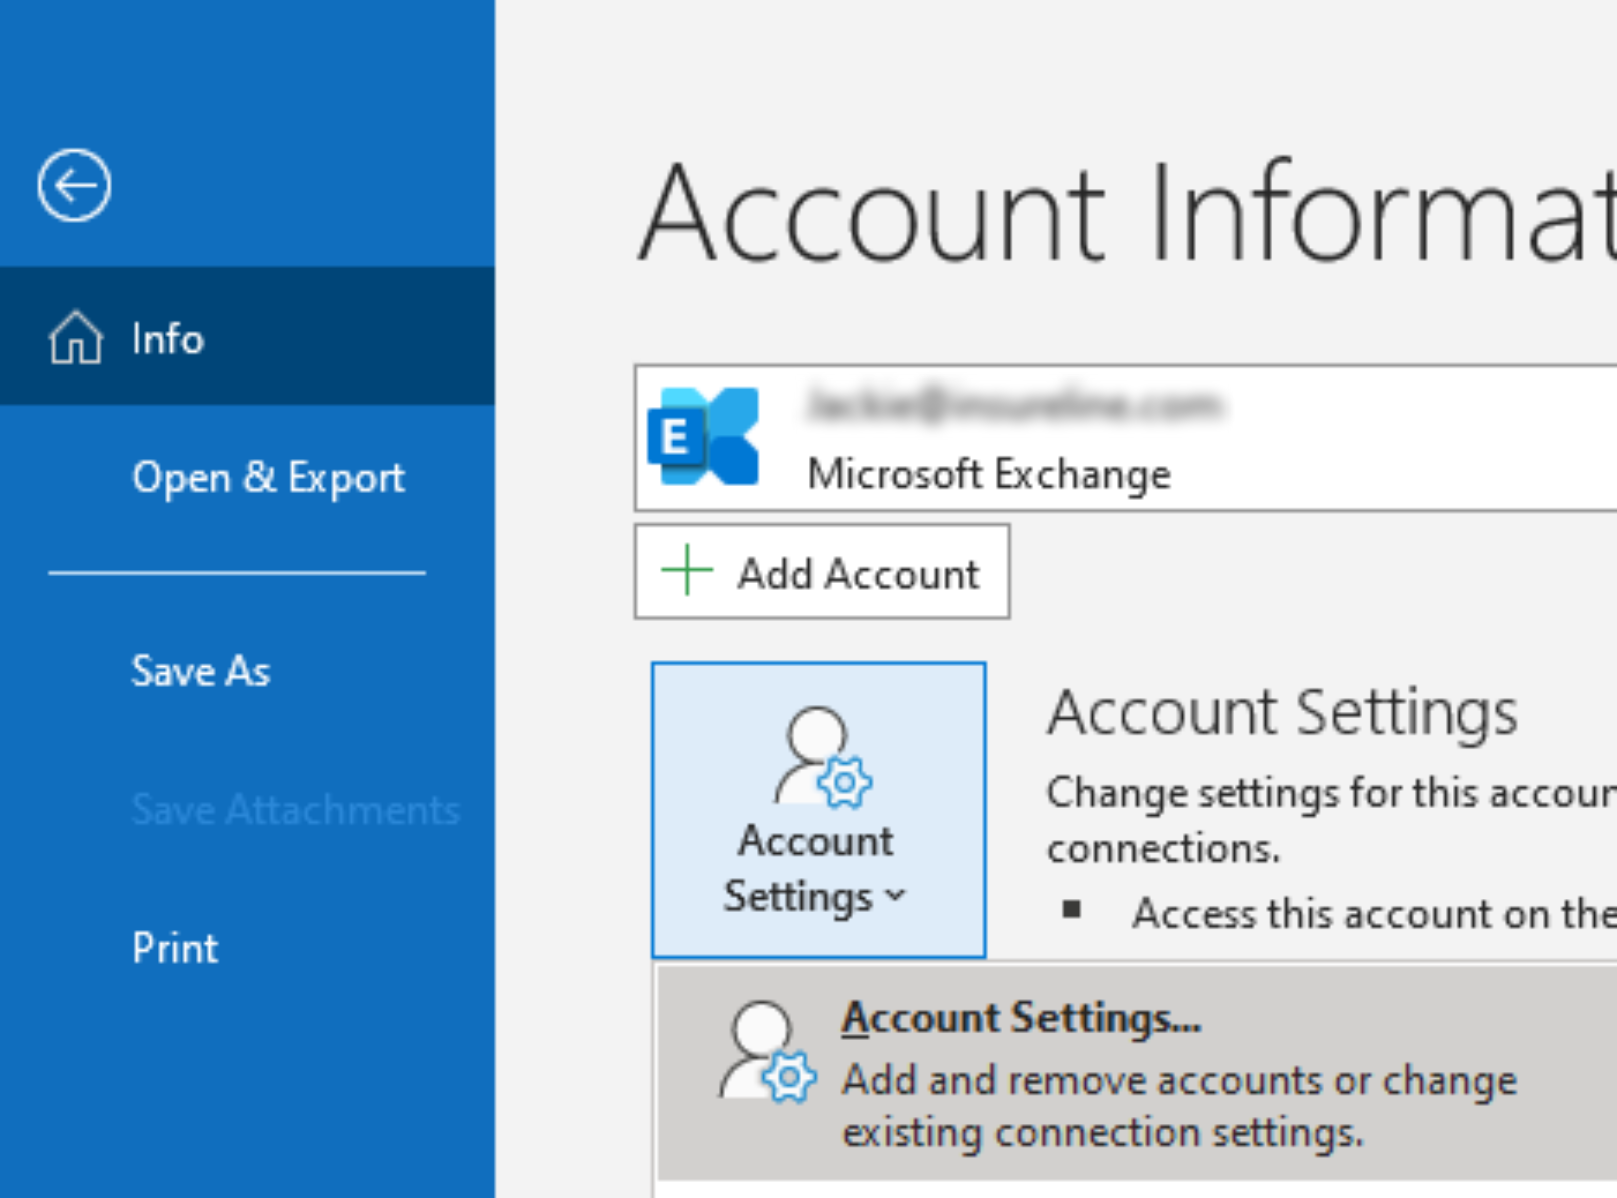Click the Account Information page title
This screenshot has height=1198, width=1617.
(1127, 213)
